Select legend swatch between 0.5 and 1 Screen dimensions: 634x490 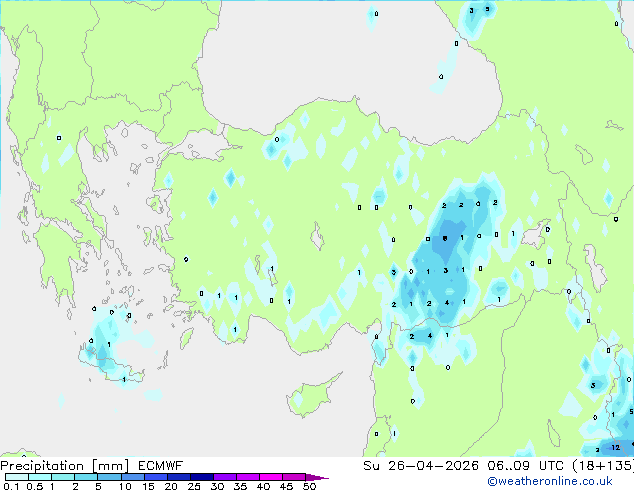click(40, 477)
